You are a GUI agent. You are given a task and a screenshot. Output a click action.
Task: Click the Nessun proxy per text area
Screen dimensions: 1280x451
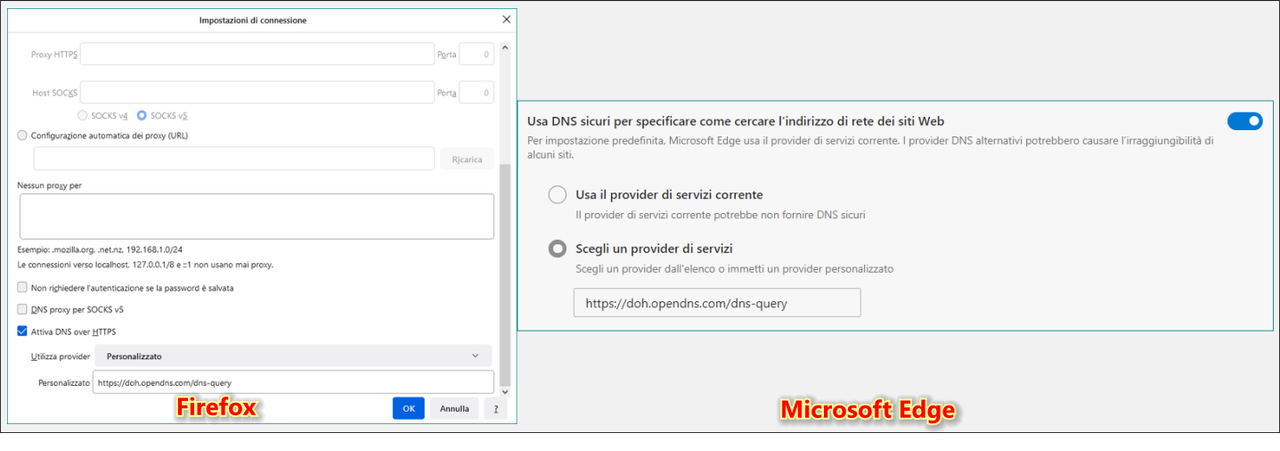(256, 216)
